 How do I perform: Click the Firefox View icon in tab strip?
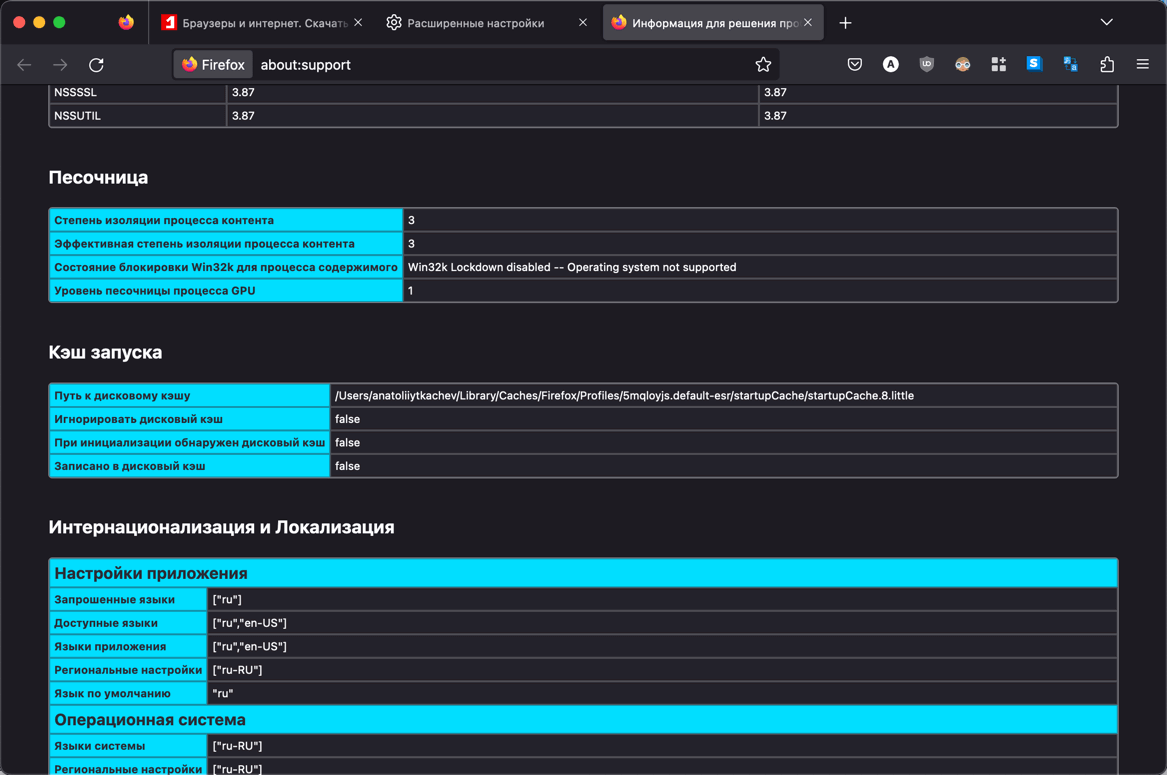click(x=126, y=22)
